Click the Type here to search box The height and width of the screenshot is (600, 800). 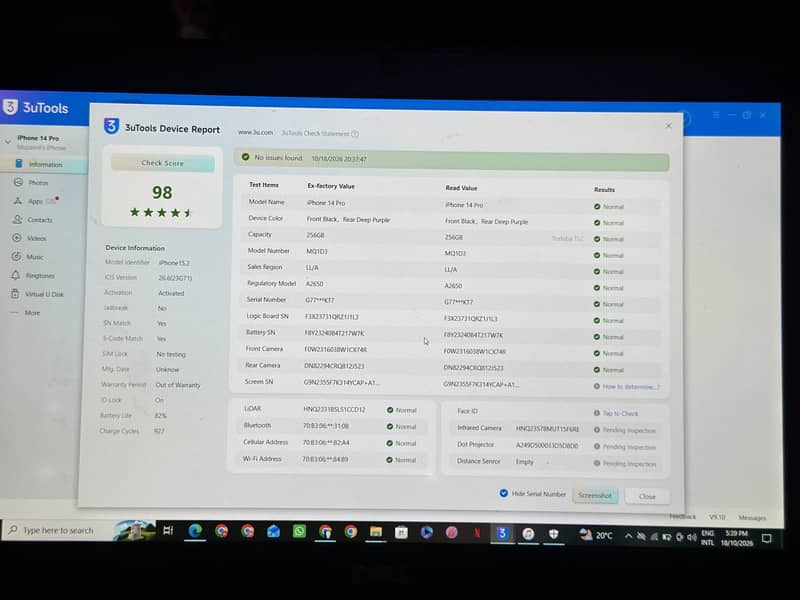tap(58, 531)
